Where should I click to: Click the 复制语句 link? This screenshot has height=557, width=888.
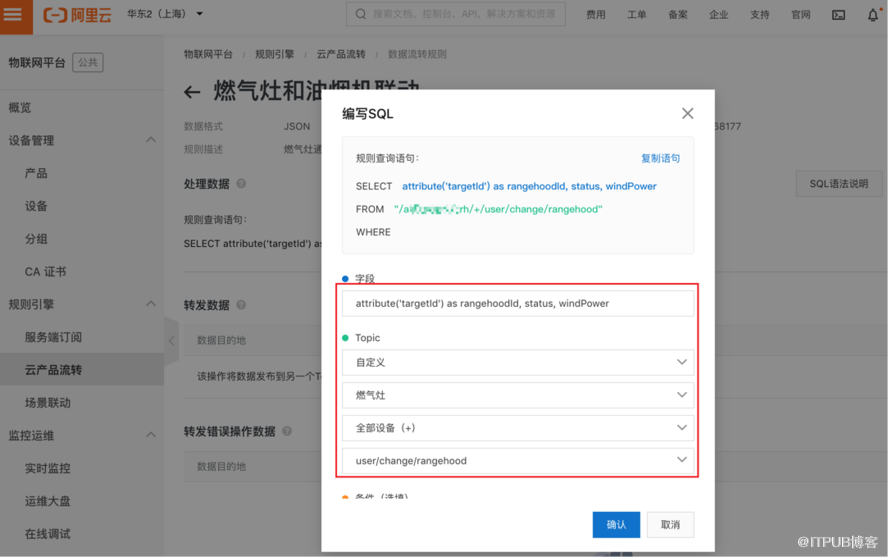(660, 158)
